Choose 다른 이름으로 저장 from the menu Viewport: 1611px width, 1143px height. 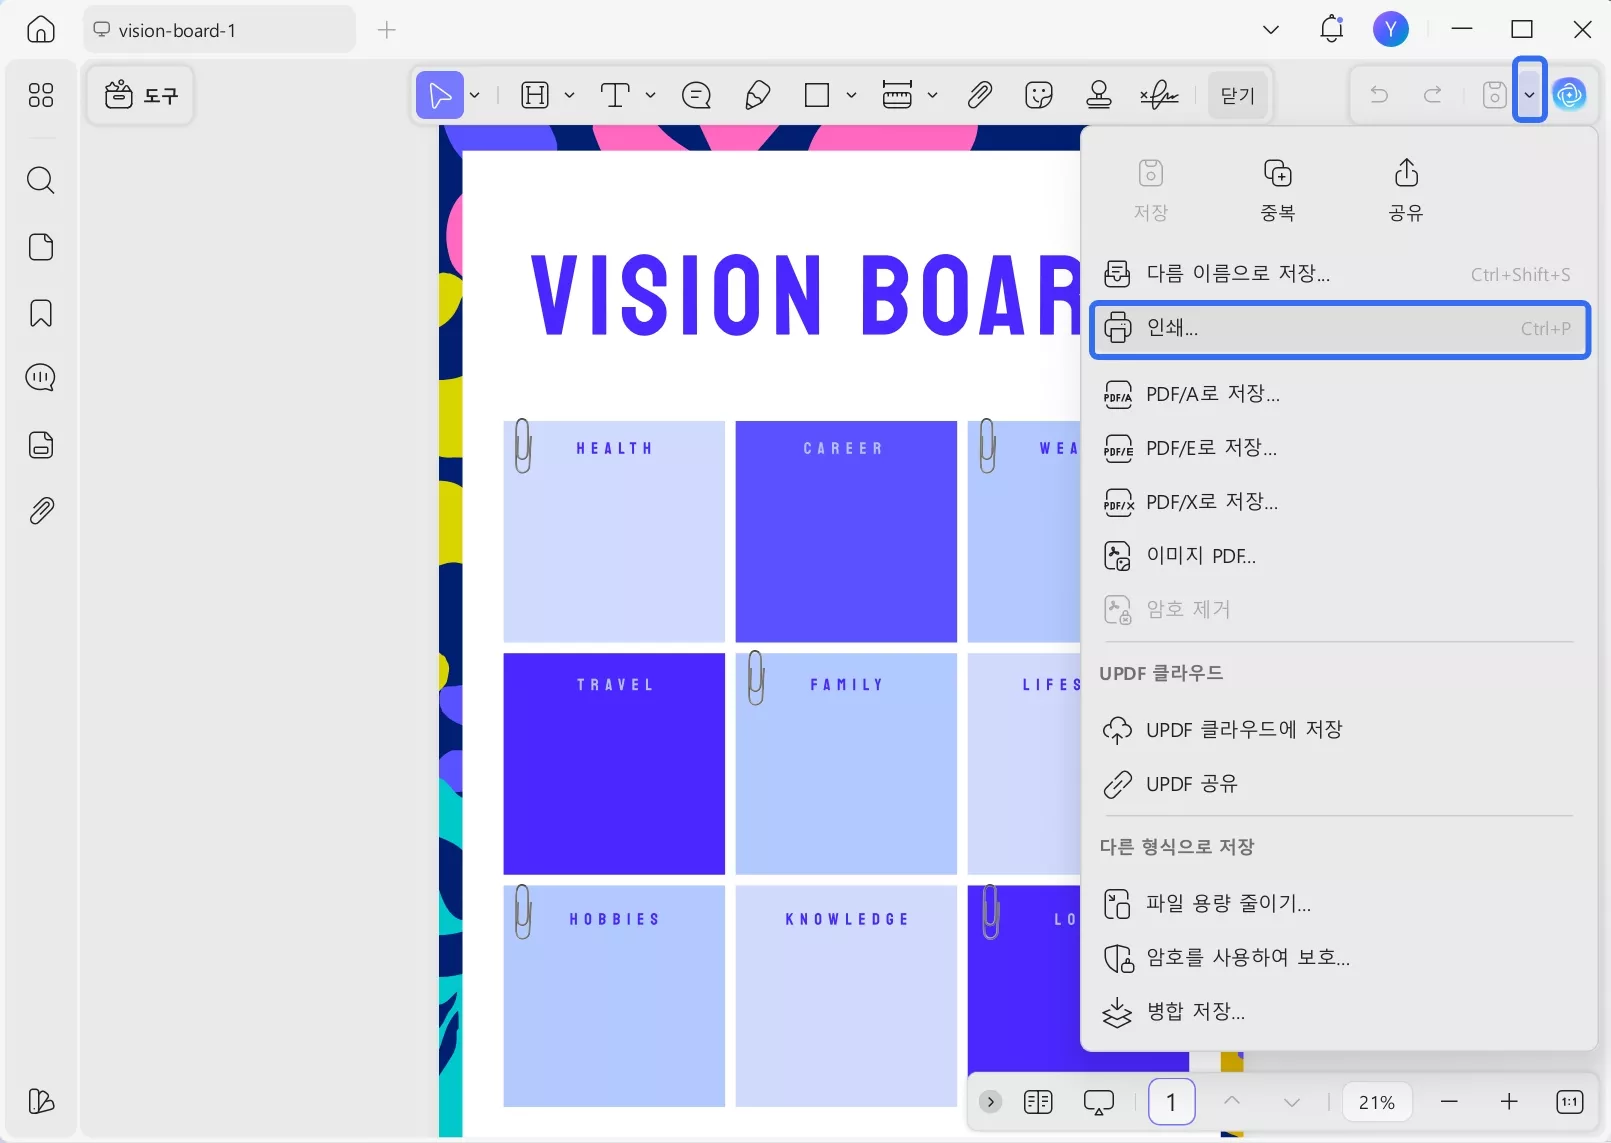pos(1339,274)
